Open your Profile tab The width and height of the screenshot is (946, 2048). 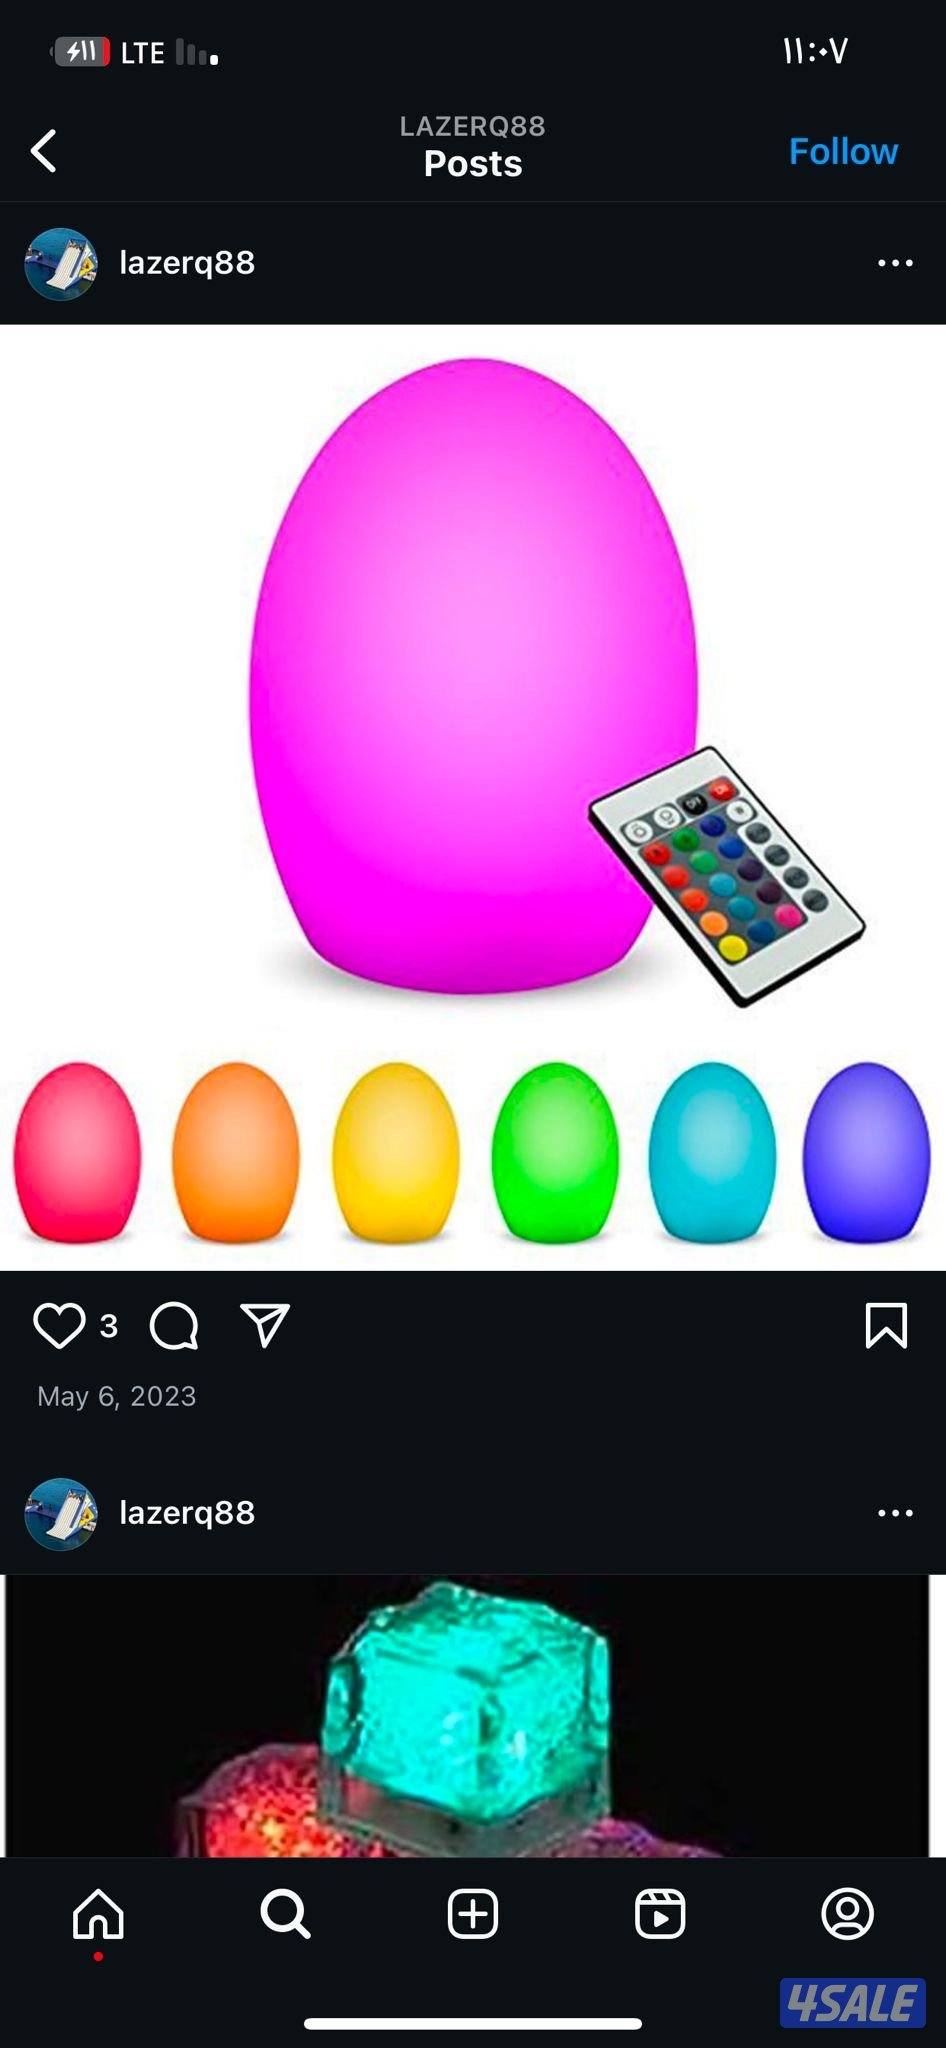click(x=847, y=1914)
